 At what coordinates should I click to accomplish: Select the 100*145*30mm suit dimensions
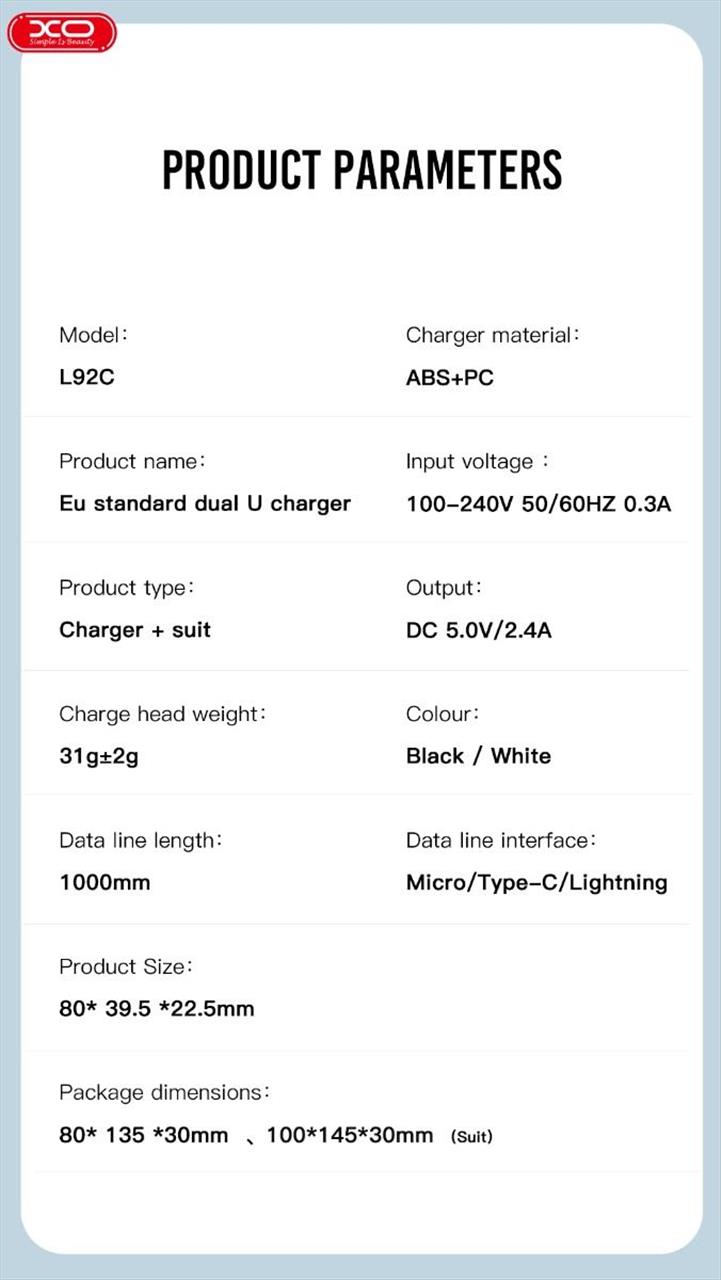(350, 1135)
